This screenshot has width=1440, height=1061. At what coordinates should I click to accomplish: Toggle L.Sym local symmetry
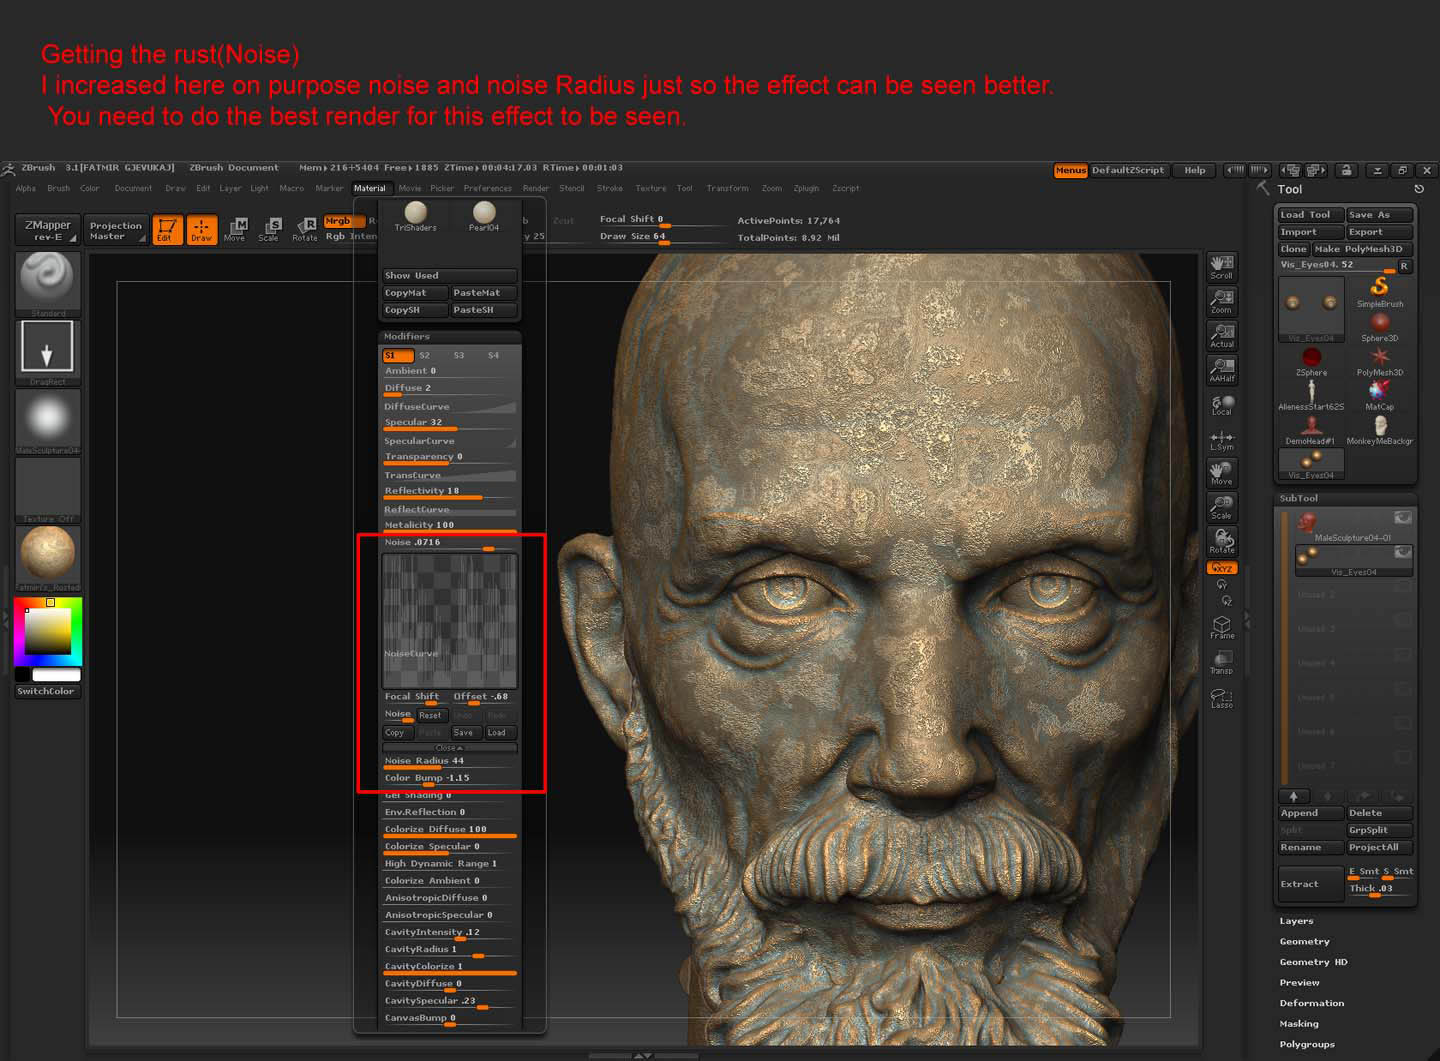coord(1222,439)
